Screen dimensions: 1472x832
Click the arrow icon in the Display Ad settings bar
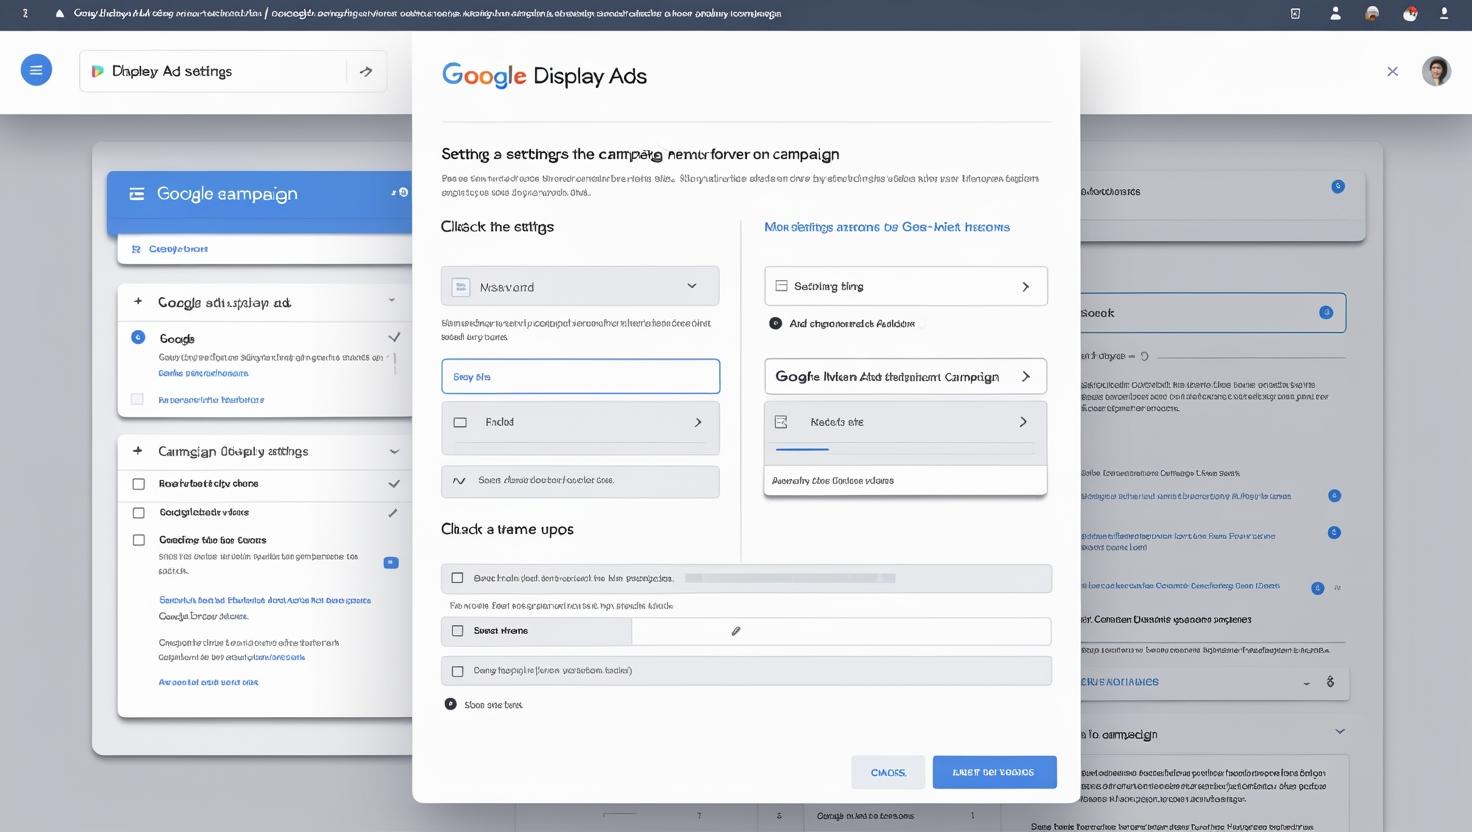pos(366,71)
